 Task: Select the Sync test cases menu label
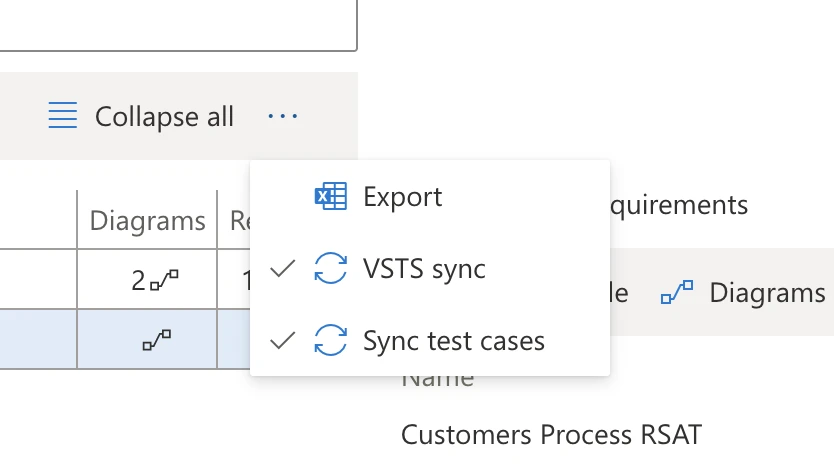[x=453, y=340]
